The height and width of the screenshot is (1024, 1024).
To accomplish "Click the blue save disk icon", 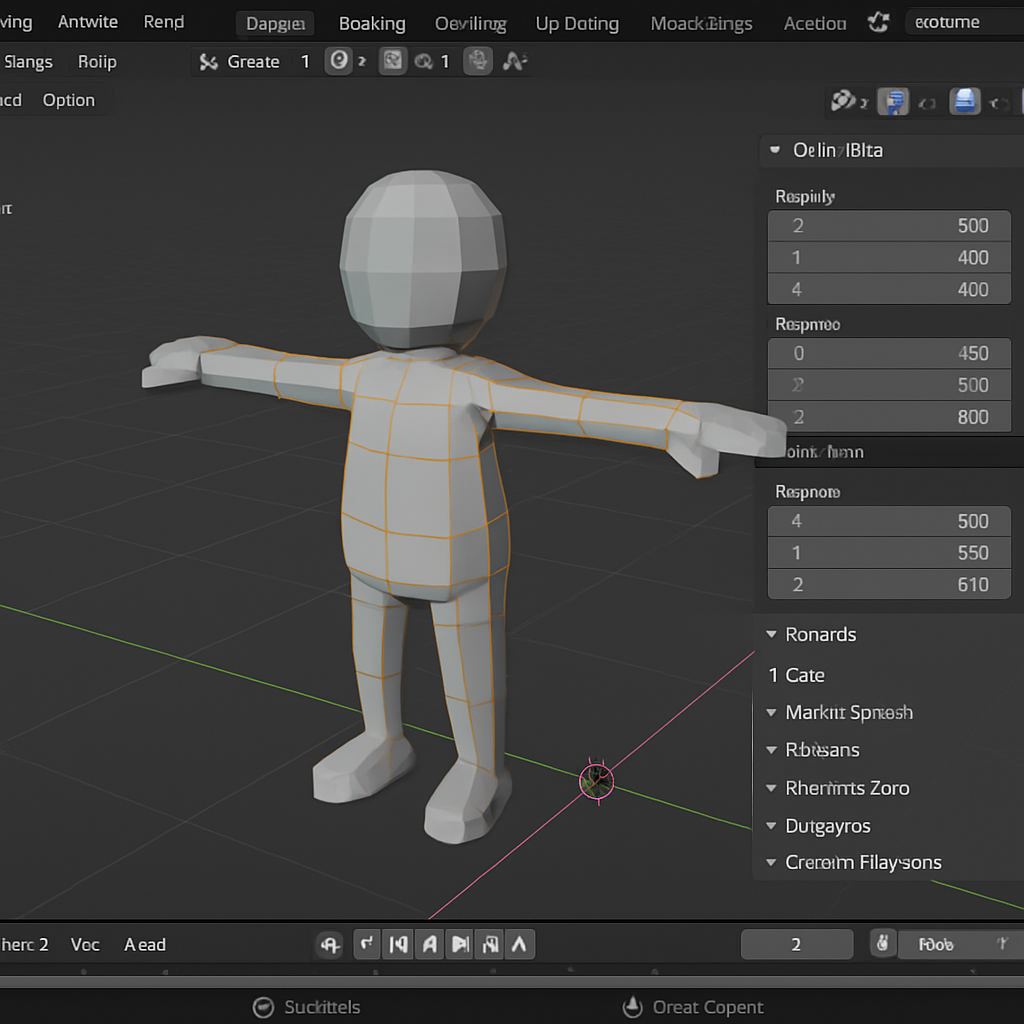I will coord(964,101).
